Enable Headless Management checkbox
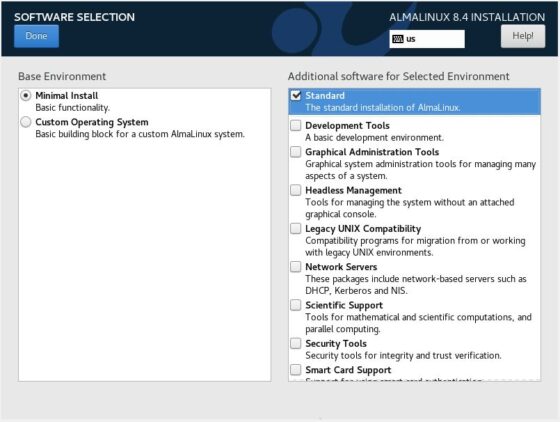The height and width of the screenshot is (422, 560). pos(296,190)
